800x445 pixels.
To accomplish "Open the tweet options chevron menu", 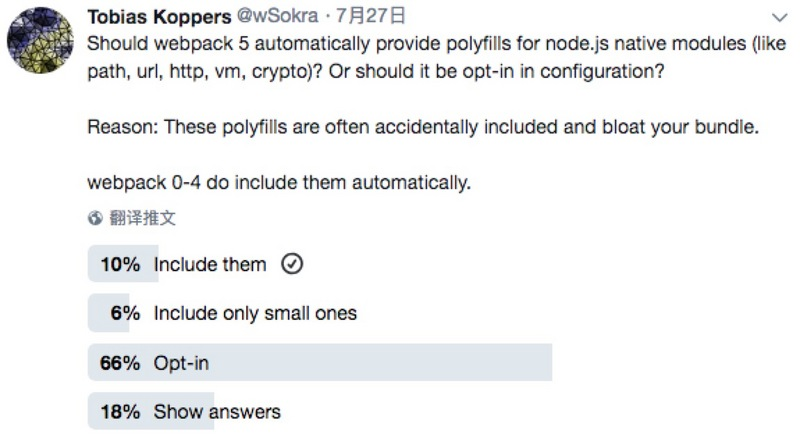I will coord(779,18).
